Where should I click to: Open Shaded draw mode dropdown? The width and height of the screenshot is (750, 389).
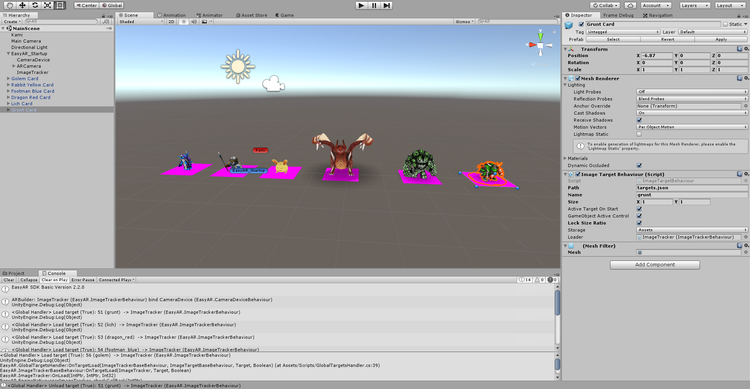click(141, 22)
